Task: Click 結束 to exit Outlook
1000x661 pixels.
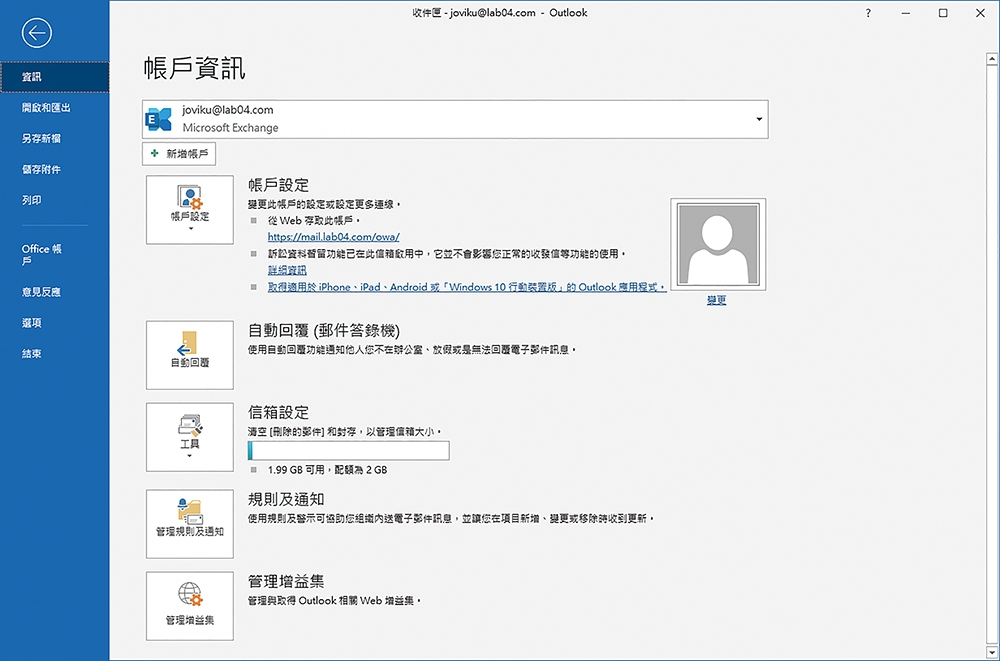Action: (55, 353)
